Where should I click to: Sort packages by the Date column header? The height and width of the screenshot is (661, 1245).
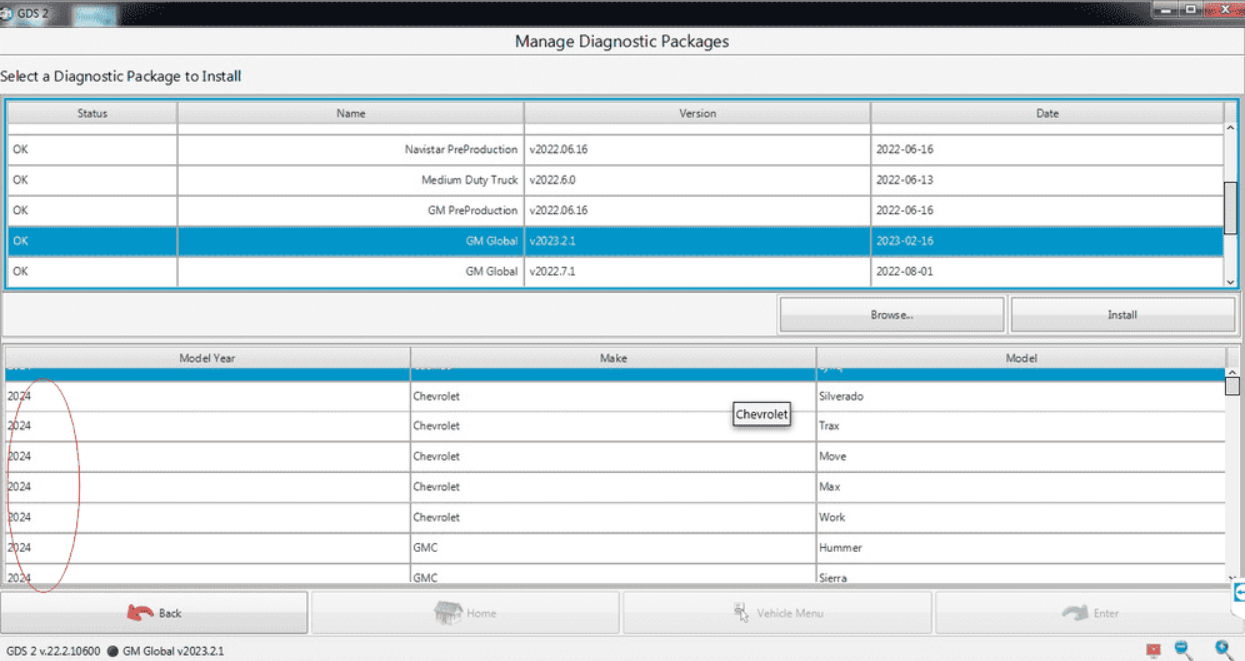[x=1047, y=114]
